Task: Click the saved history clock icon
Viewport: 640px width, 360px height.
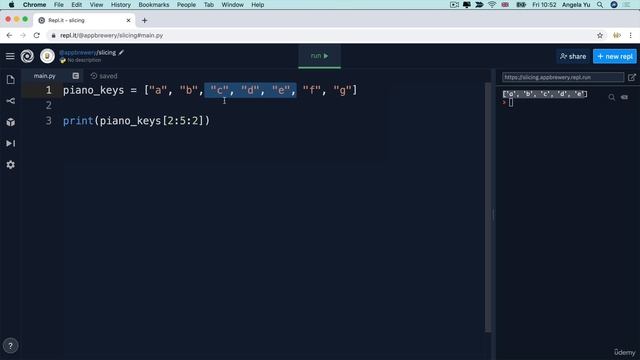Action: 94,76
